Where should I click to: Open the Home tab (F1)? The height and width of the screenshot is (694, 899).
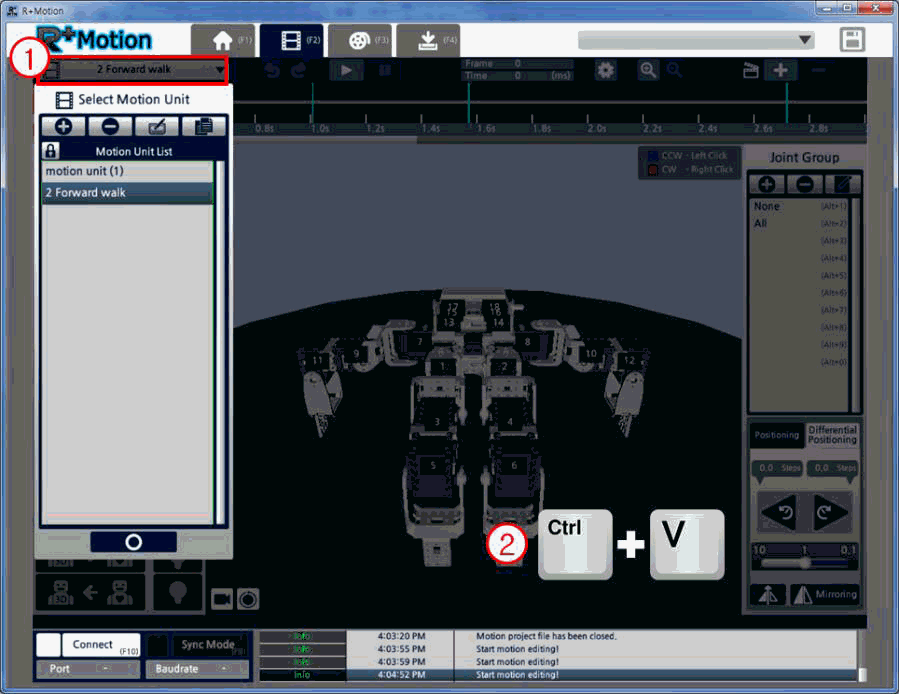[223, 40]
